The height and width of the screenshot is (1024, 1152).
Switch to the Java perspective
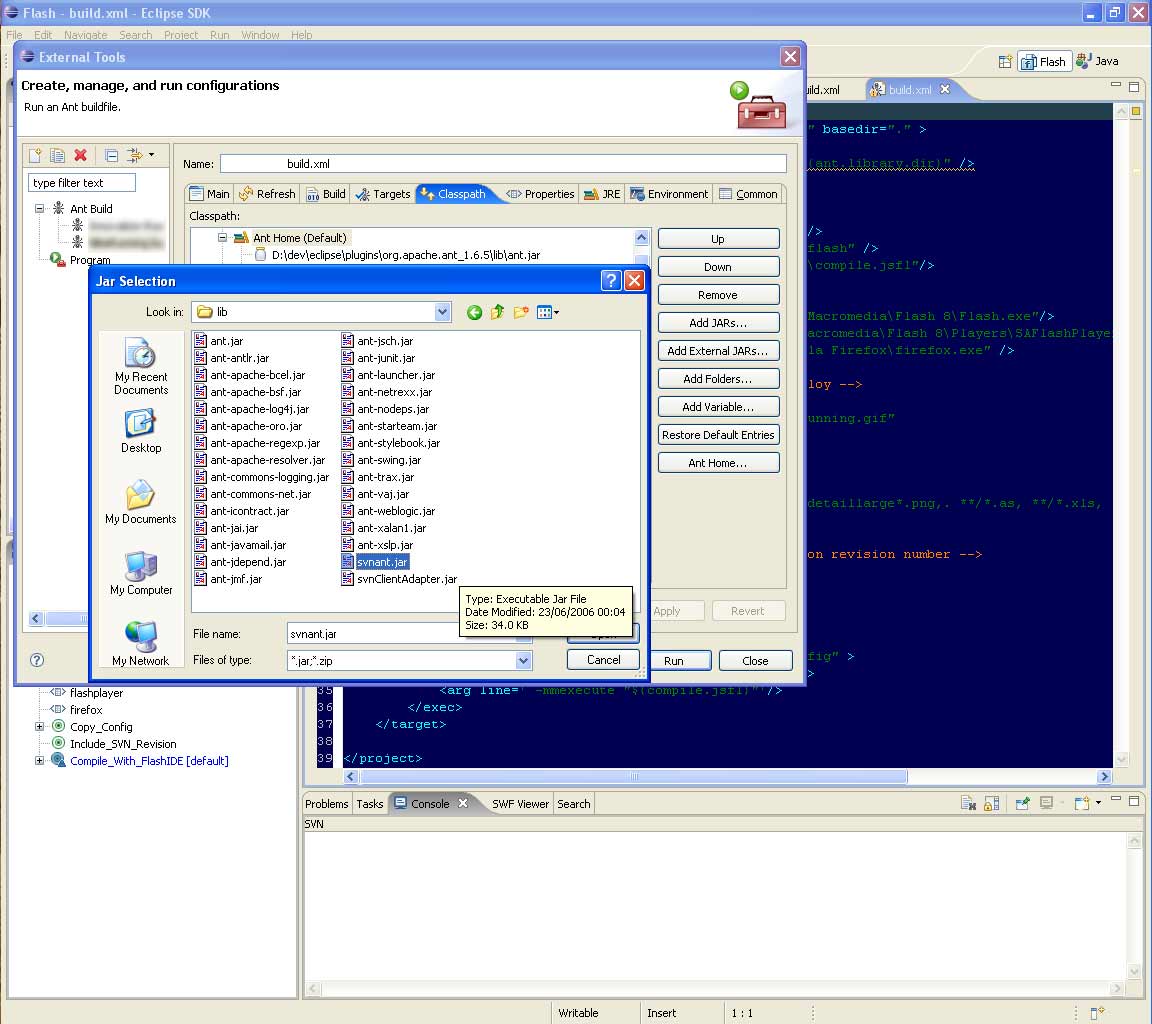[x=1098, y=62]
